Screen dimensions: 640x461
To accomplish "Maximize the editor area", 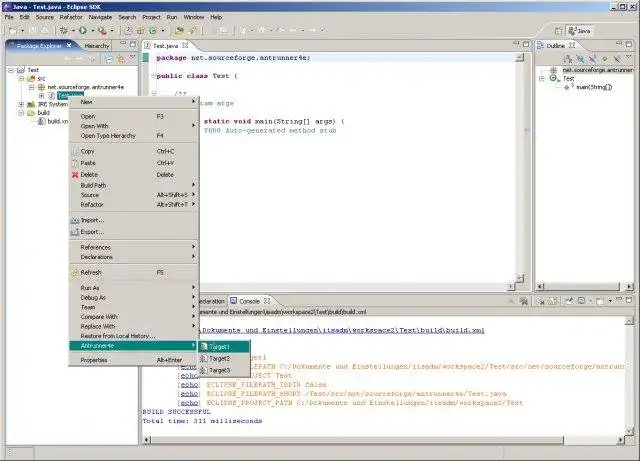I will pyautogui.click(x=526, y=44).
